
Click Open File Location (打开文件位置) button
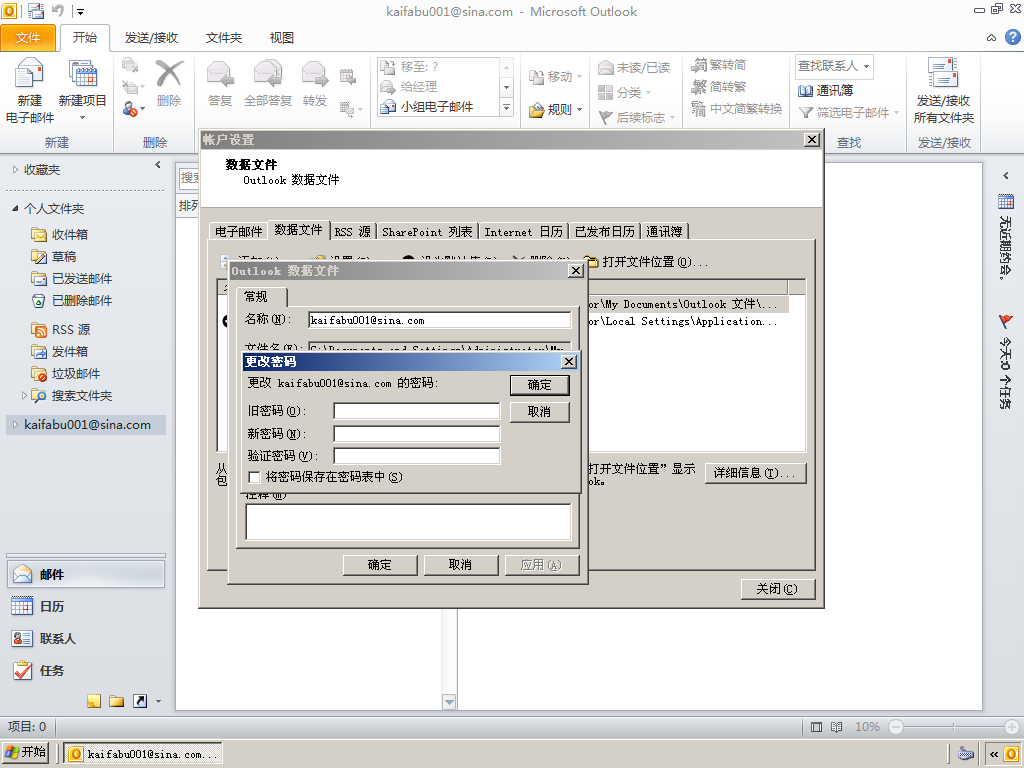(645, 262)
